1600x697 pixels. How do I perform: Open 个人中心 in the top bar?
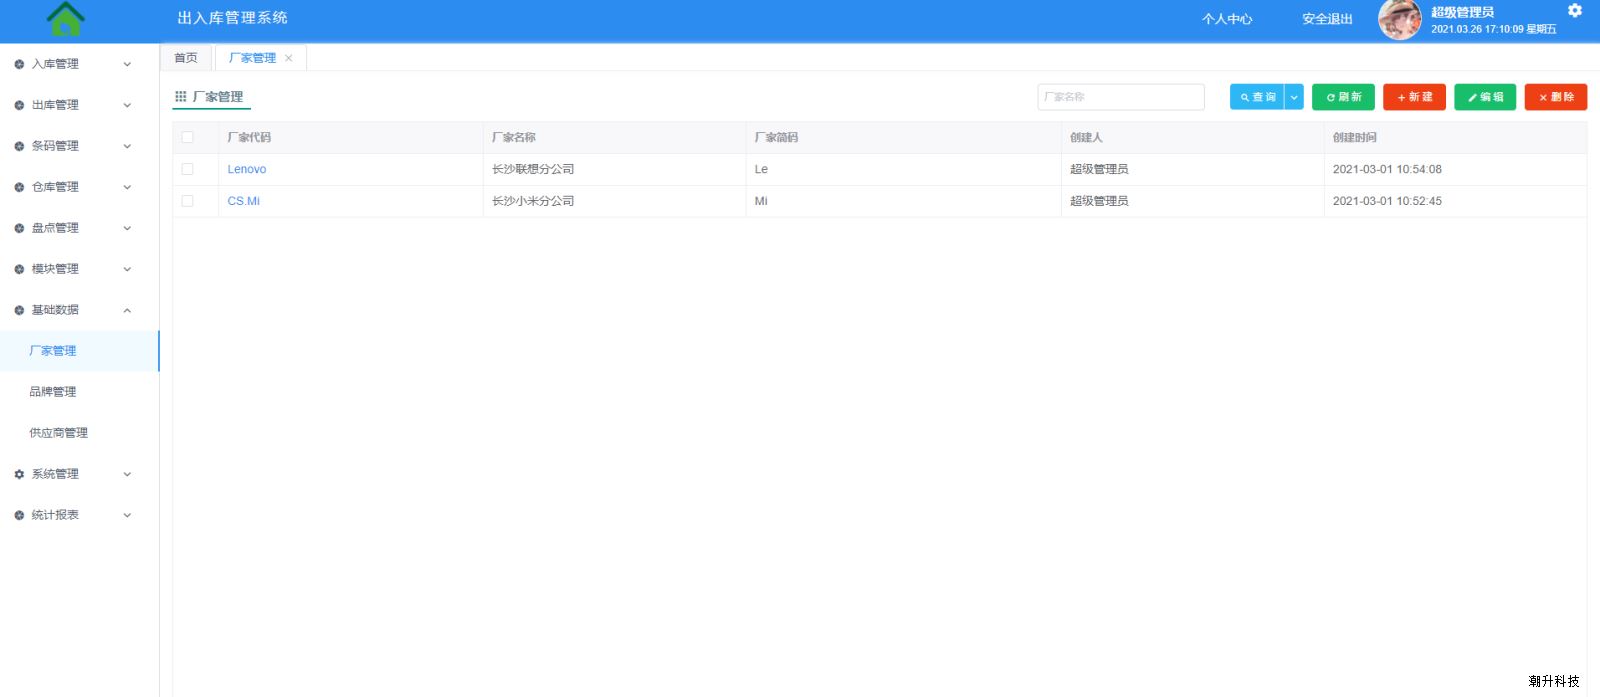tap(1227, 19)
